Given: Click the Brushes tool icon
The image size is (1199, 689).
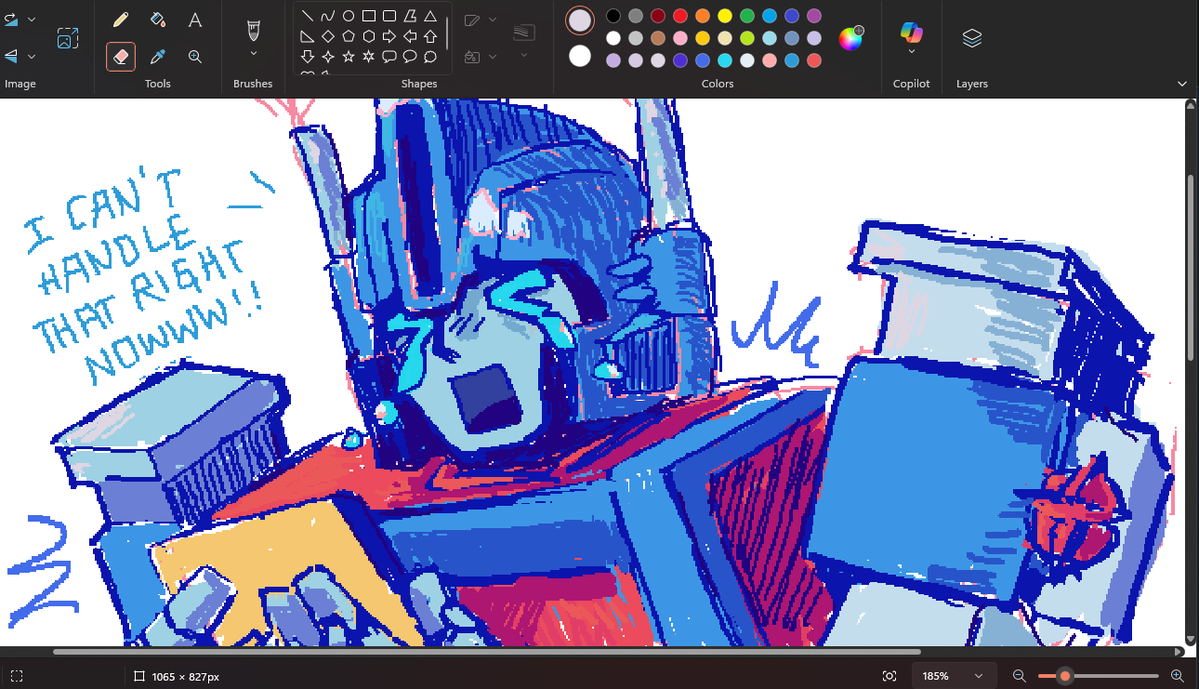Looking at the screenshot, I should [x=253, y=31].
